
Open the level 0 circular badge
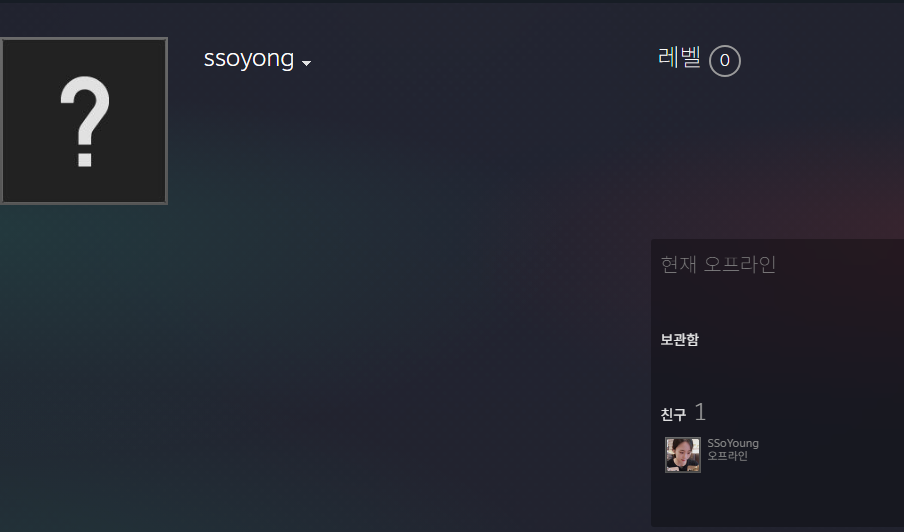pyautogui.click(x=725, y=61)
